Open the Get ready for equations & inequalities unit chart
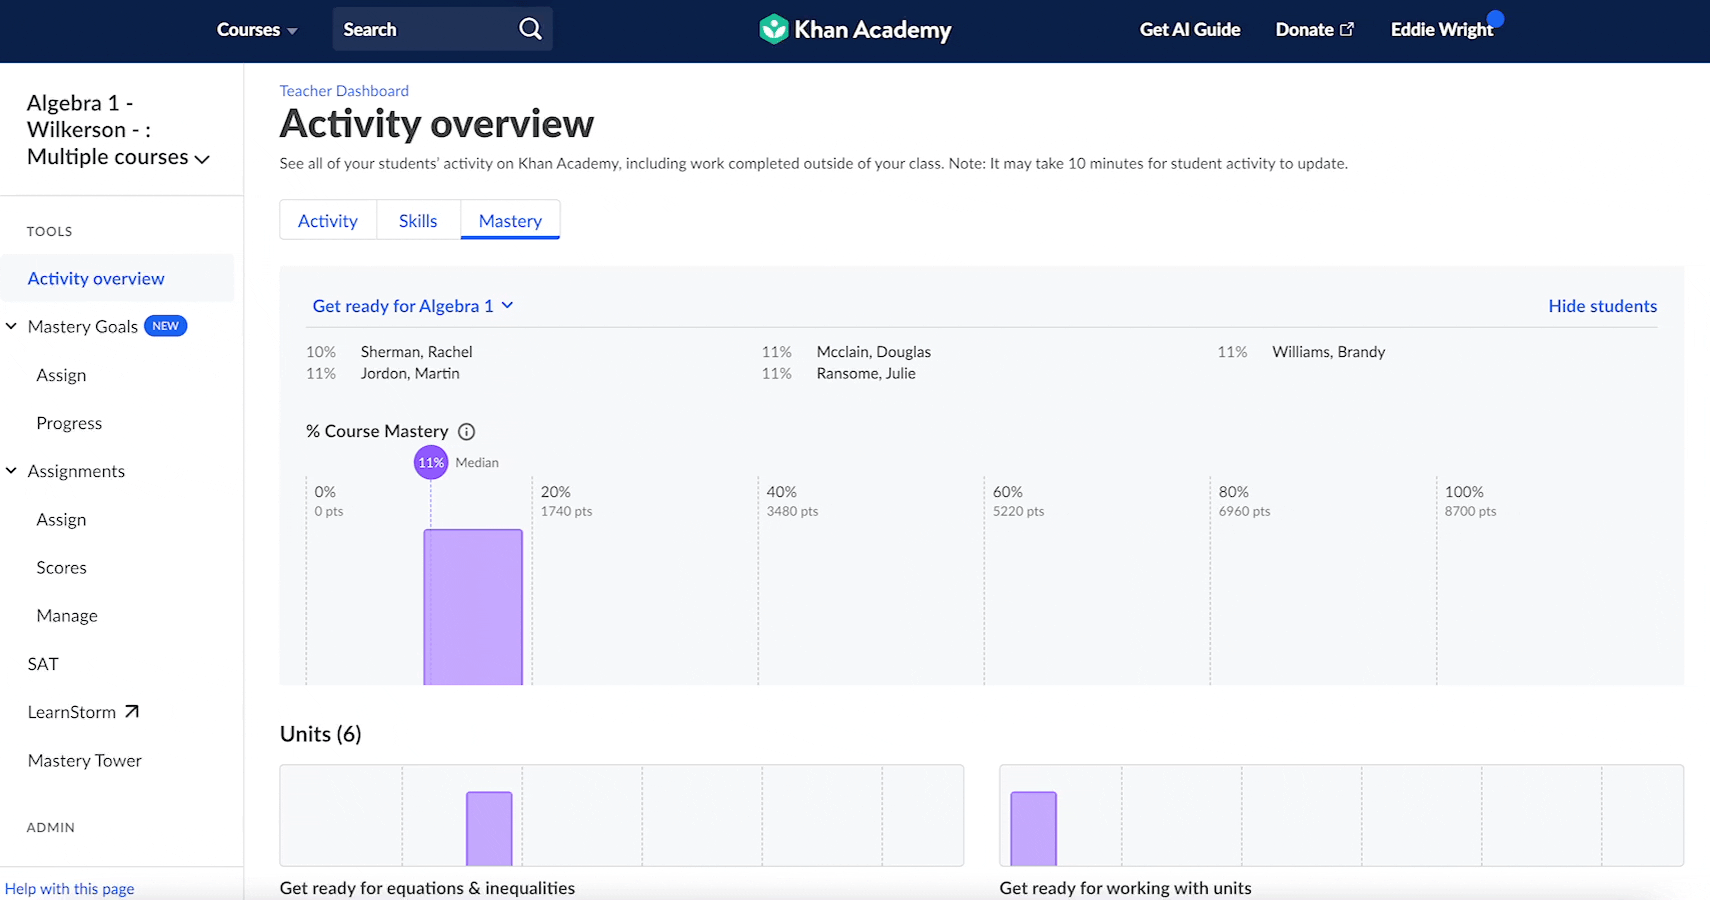 [x=621, y=815]
